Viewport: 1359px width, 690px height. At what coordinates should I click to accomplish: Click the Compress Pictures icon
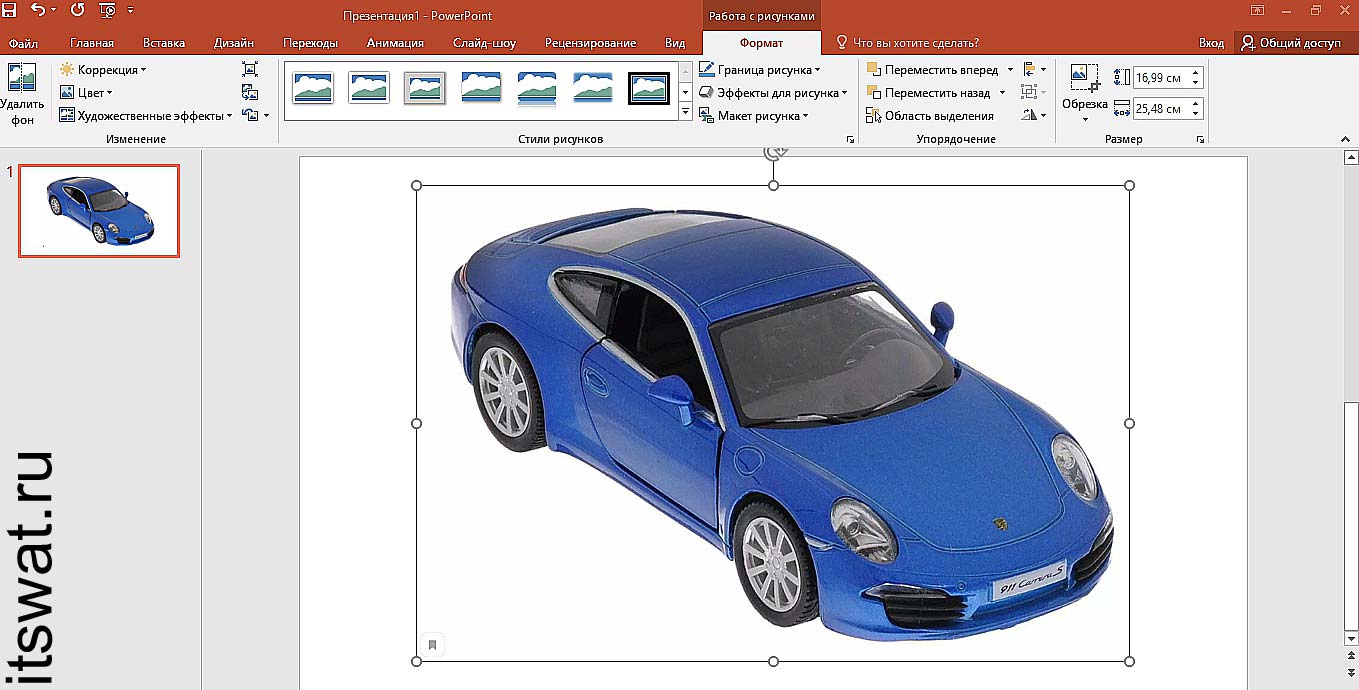coord(250,70)
